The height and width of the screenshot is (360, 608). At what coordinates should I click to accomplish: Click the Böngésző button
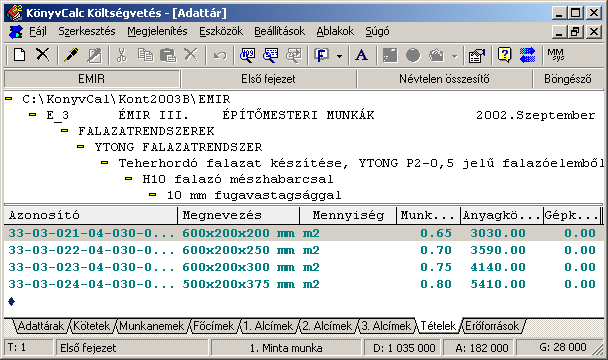(568, 79)
